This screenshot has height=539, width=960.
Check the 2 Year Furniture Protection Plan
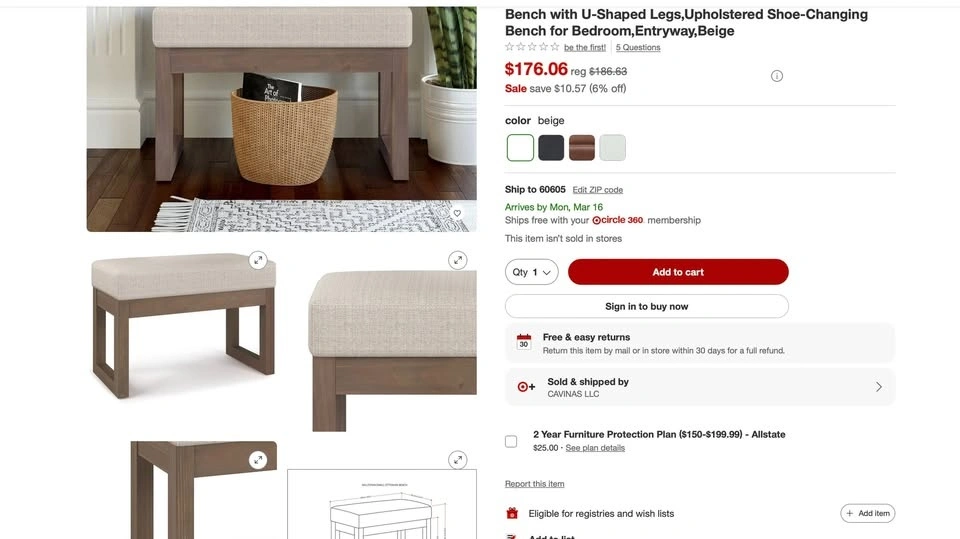(511, 442)
